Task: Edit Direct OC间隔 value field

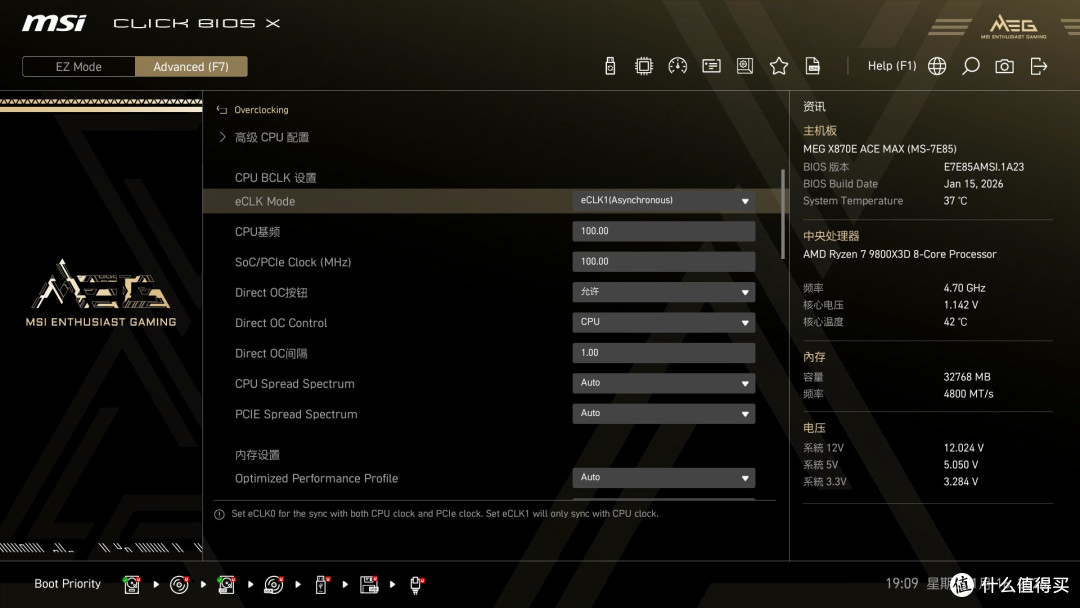Action: [663, 353]
